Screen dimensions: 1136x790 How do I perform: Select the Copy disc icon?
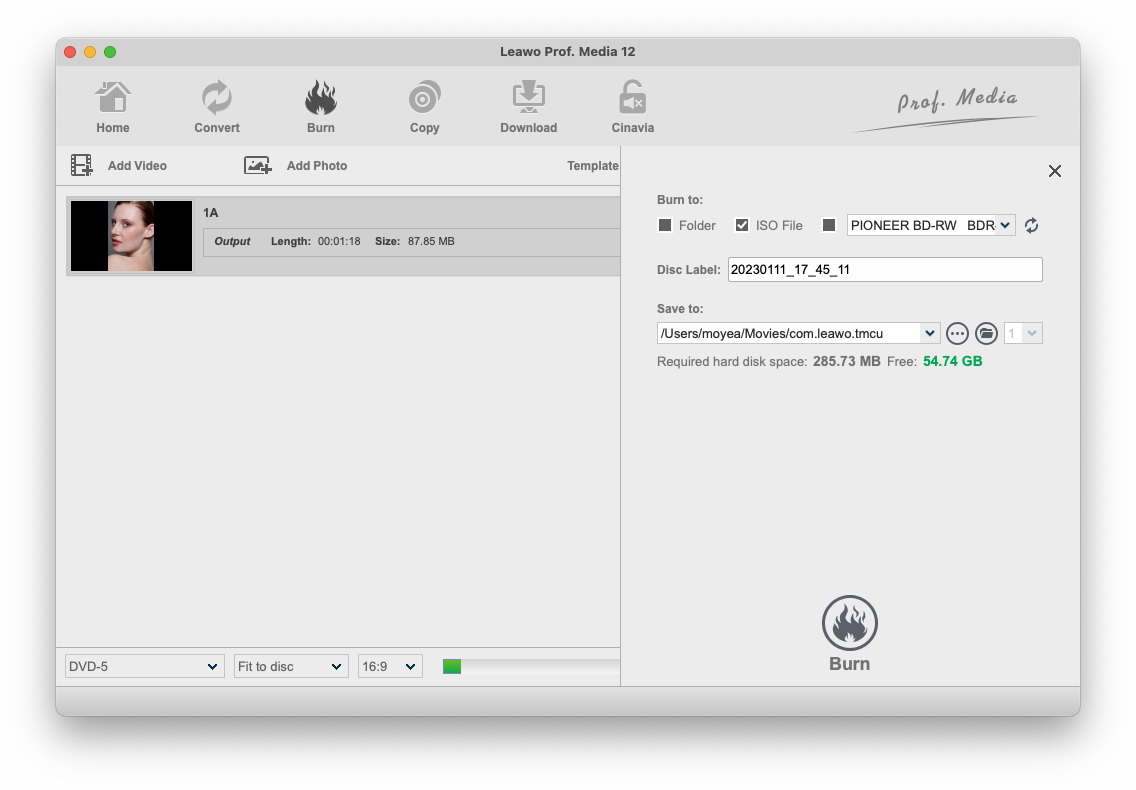coord(424,99)
